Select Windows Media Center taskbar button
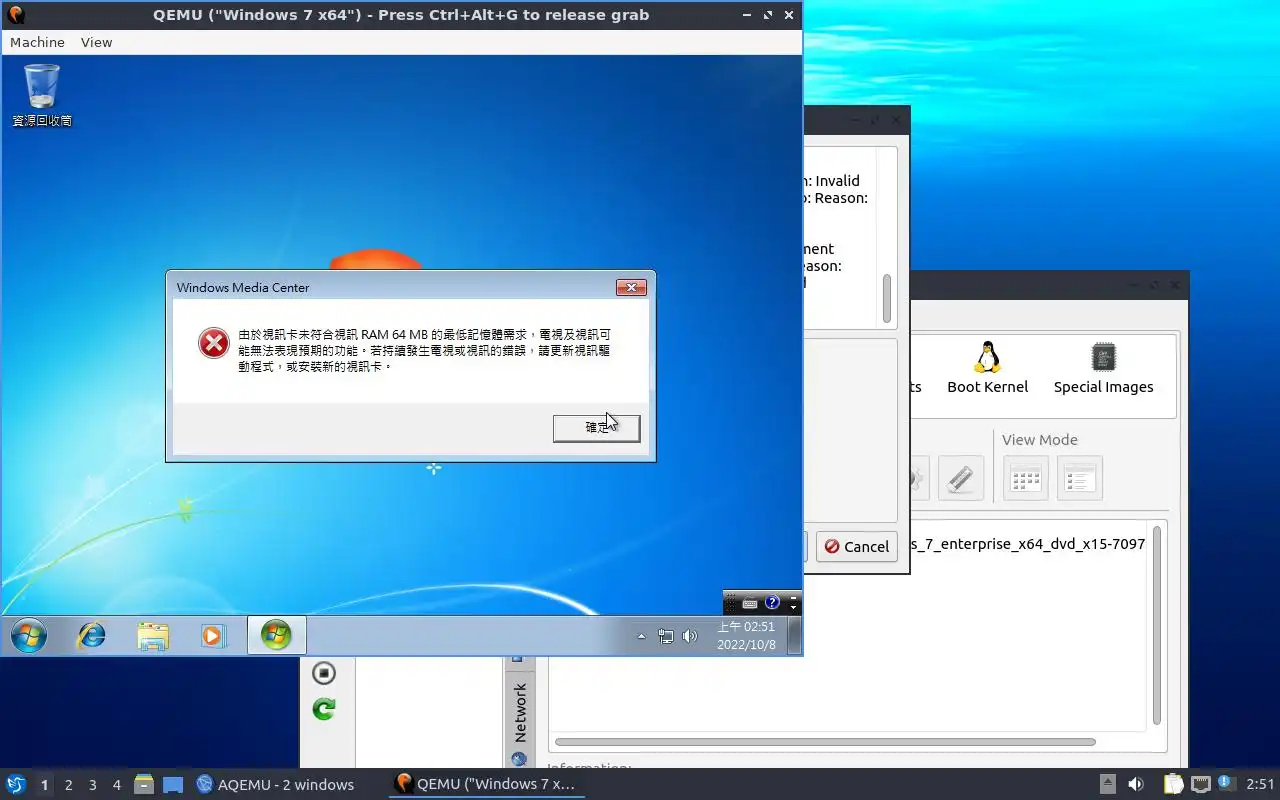This screenshot has width=1280, height=800. [x=276, y=635]
